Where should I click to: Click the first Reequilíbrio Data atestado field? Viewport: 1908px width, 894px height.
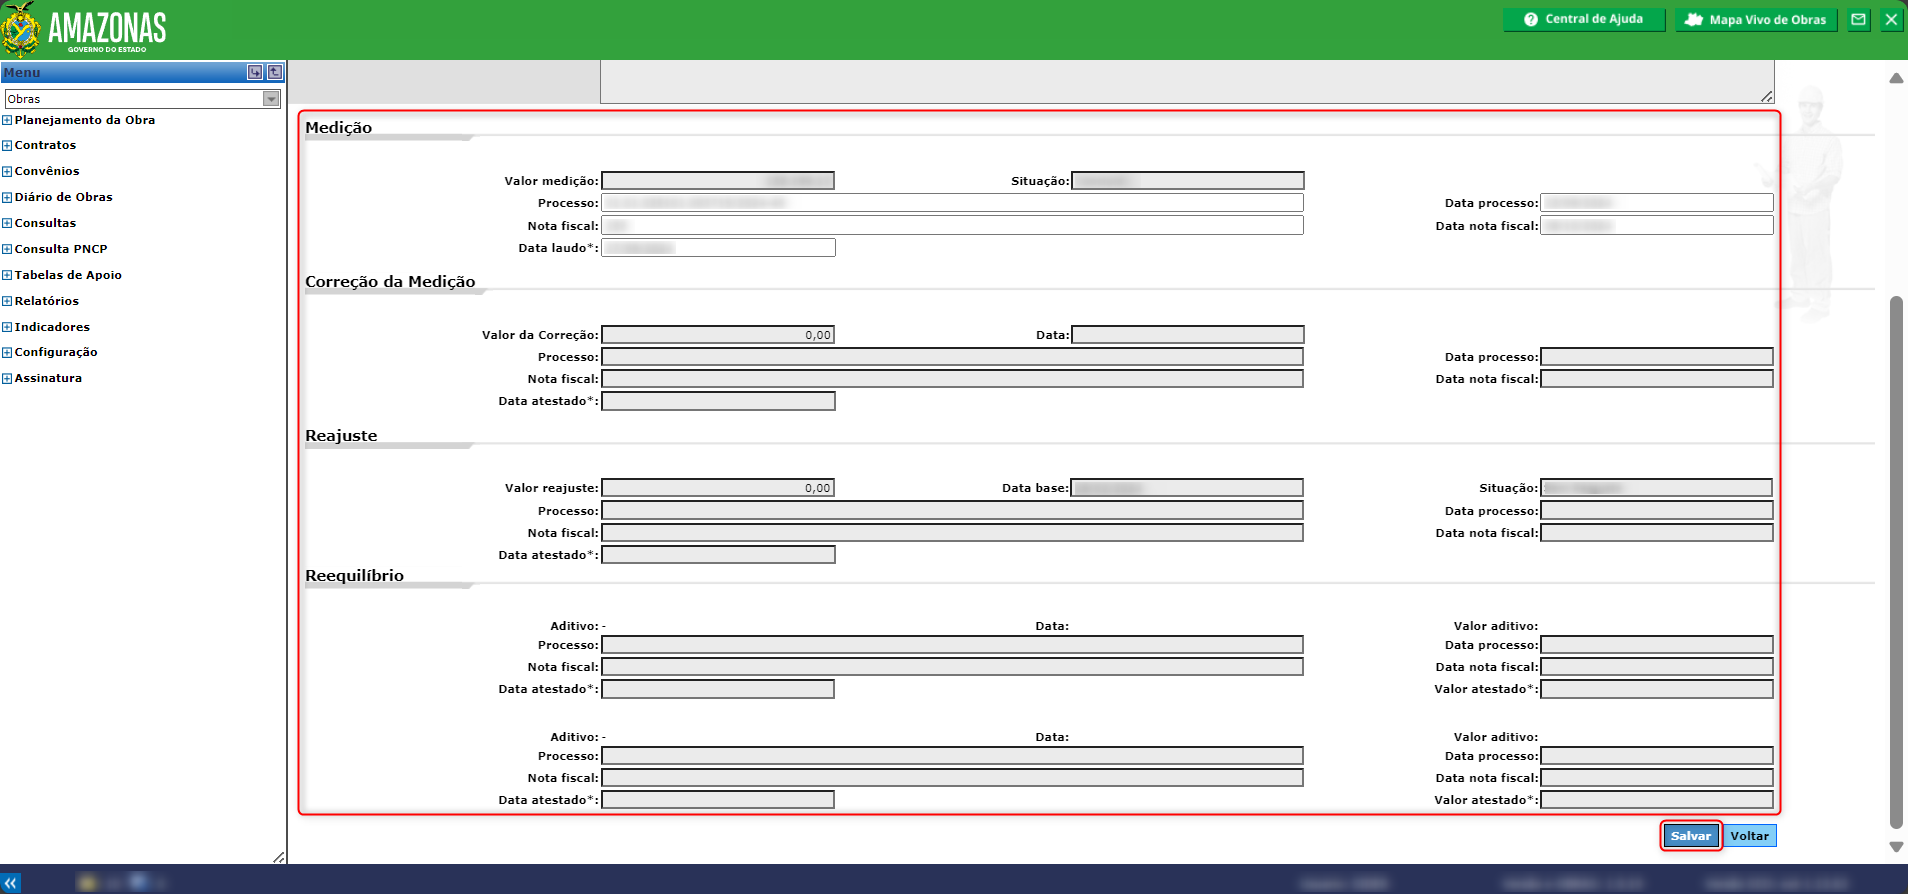[x=718, y=689]
